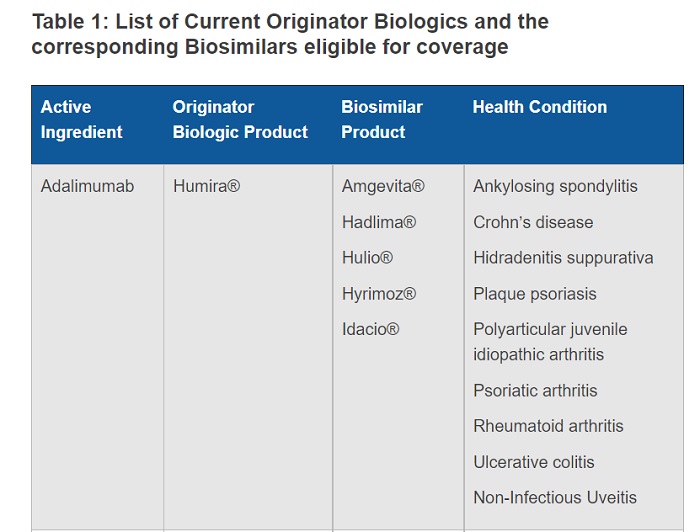The image size is (700, 532).
Task: Click the Health Condition column header
Action: coord(539,107)
